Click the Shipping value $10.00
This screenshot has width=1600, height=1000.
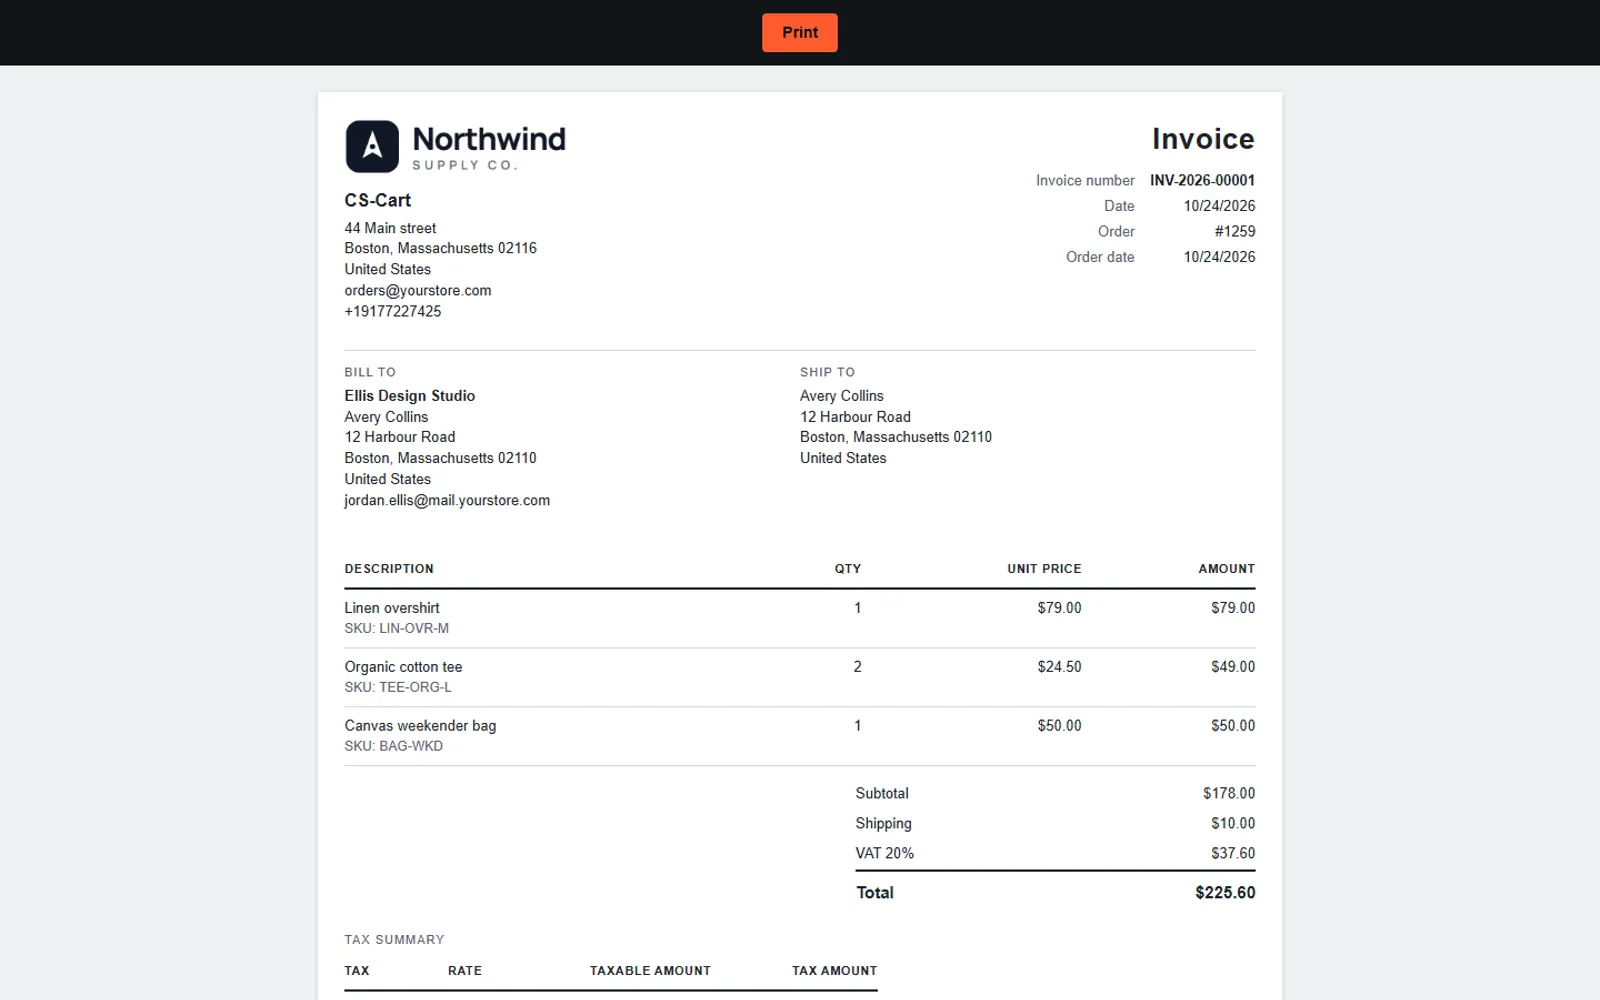(x=1233, y=823)
